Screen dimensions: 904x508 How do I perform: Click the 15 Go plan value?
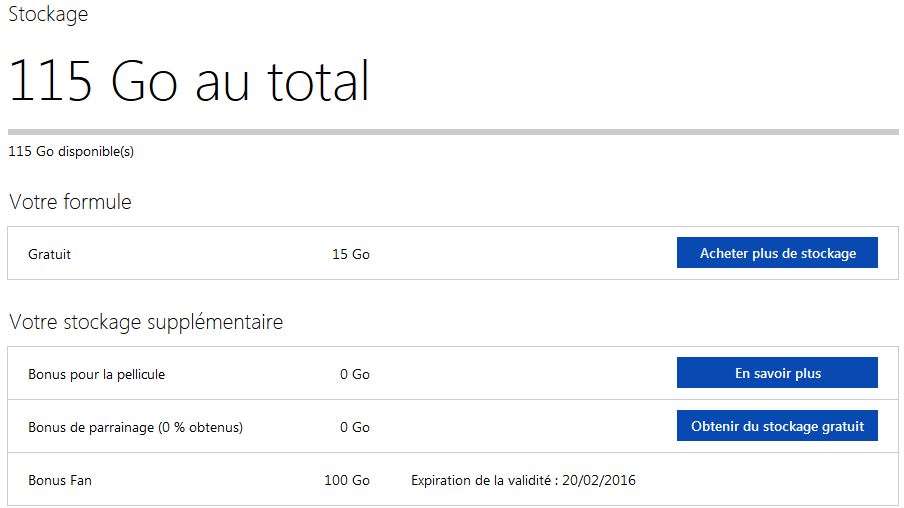(x=351, y=254)
